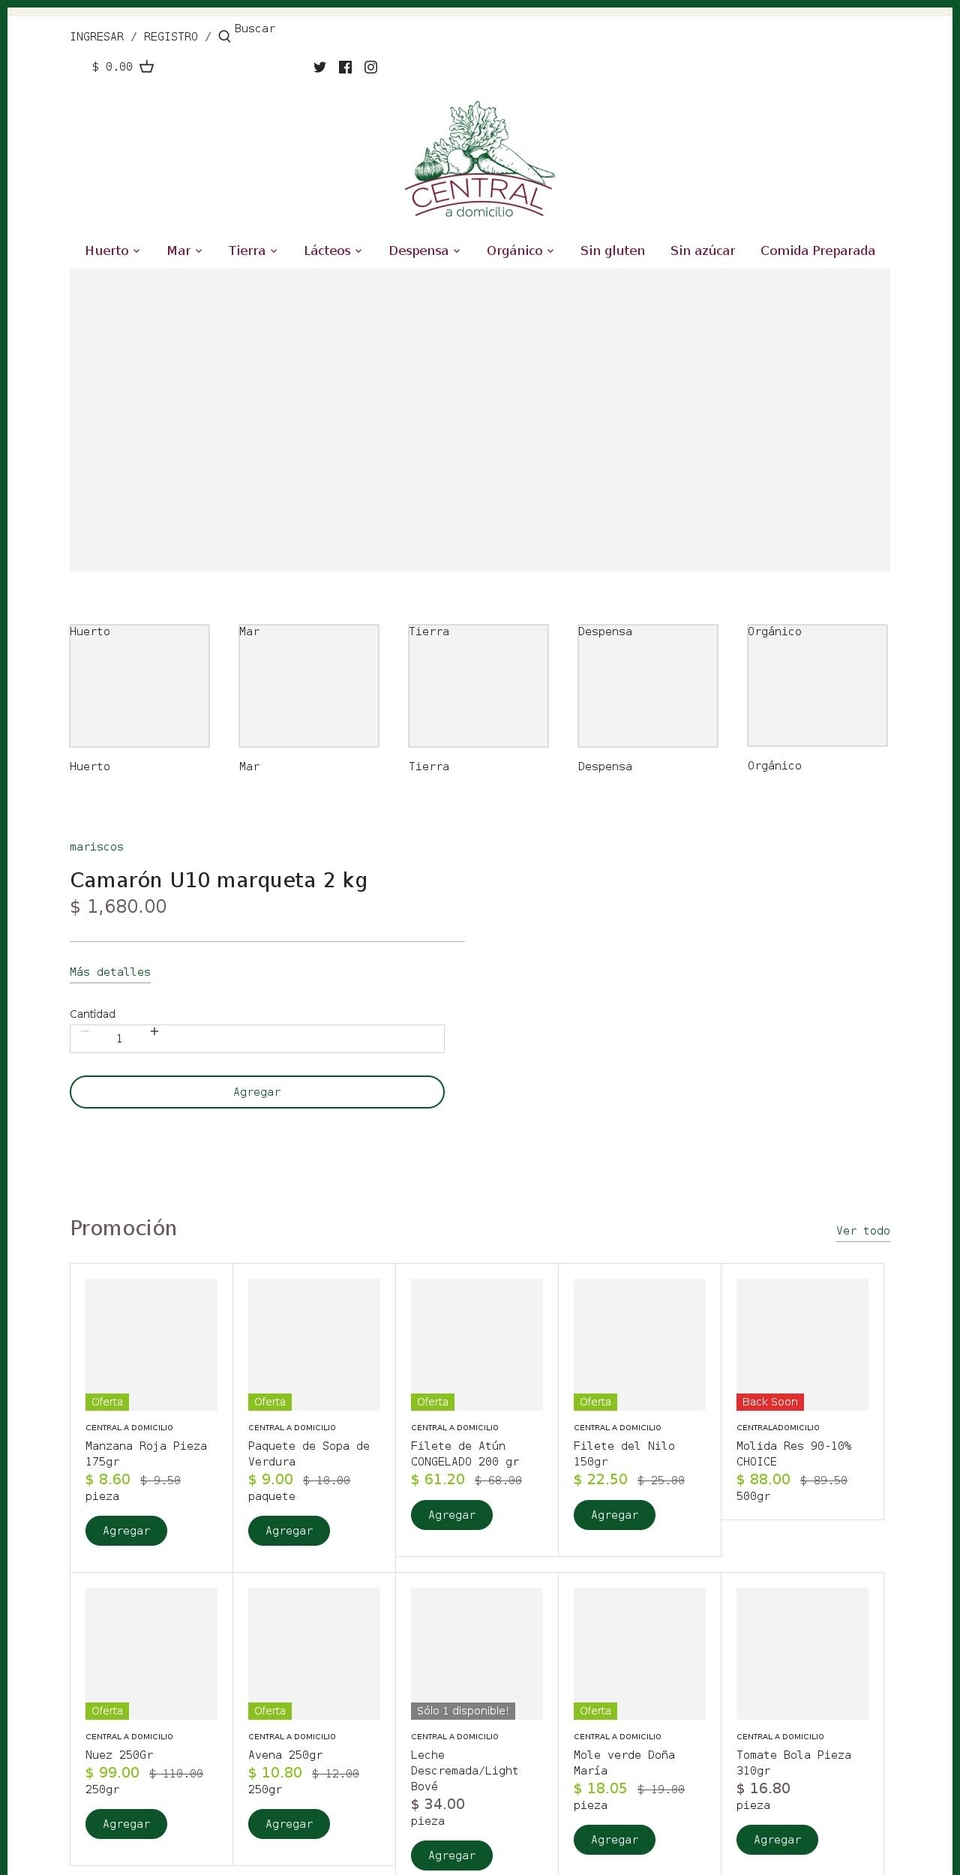Open the shopping cart basket icon
Image resolution: width=960 pixels, height=1875 pixels.
(147, 67)
